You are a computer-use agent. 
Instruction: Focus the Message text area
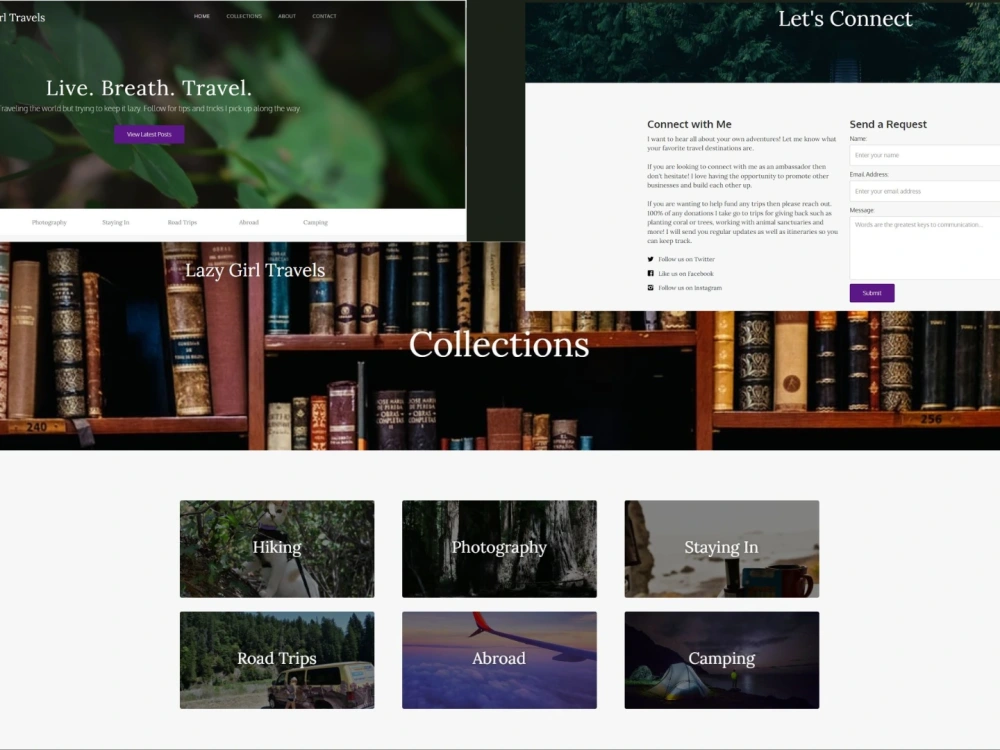pos(925,247)
